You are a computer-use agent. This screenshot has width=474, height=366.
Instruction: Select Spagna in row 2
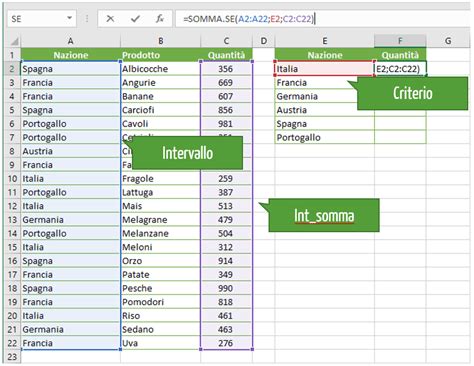70,69
